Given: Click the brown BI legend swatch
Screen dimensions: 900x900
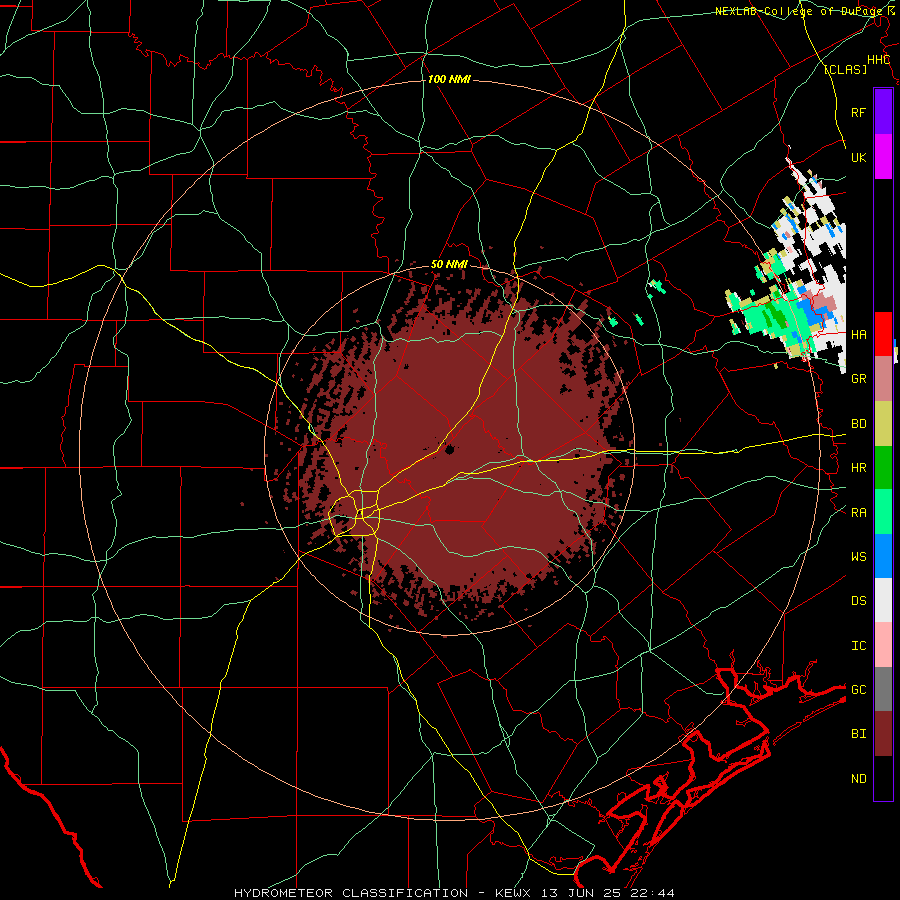Looking at the screenshot, I should pos(883,734).
